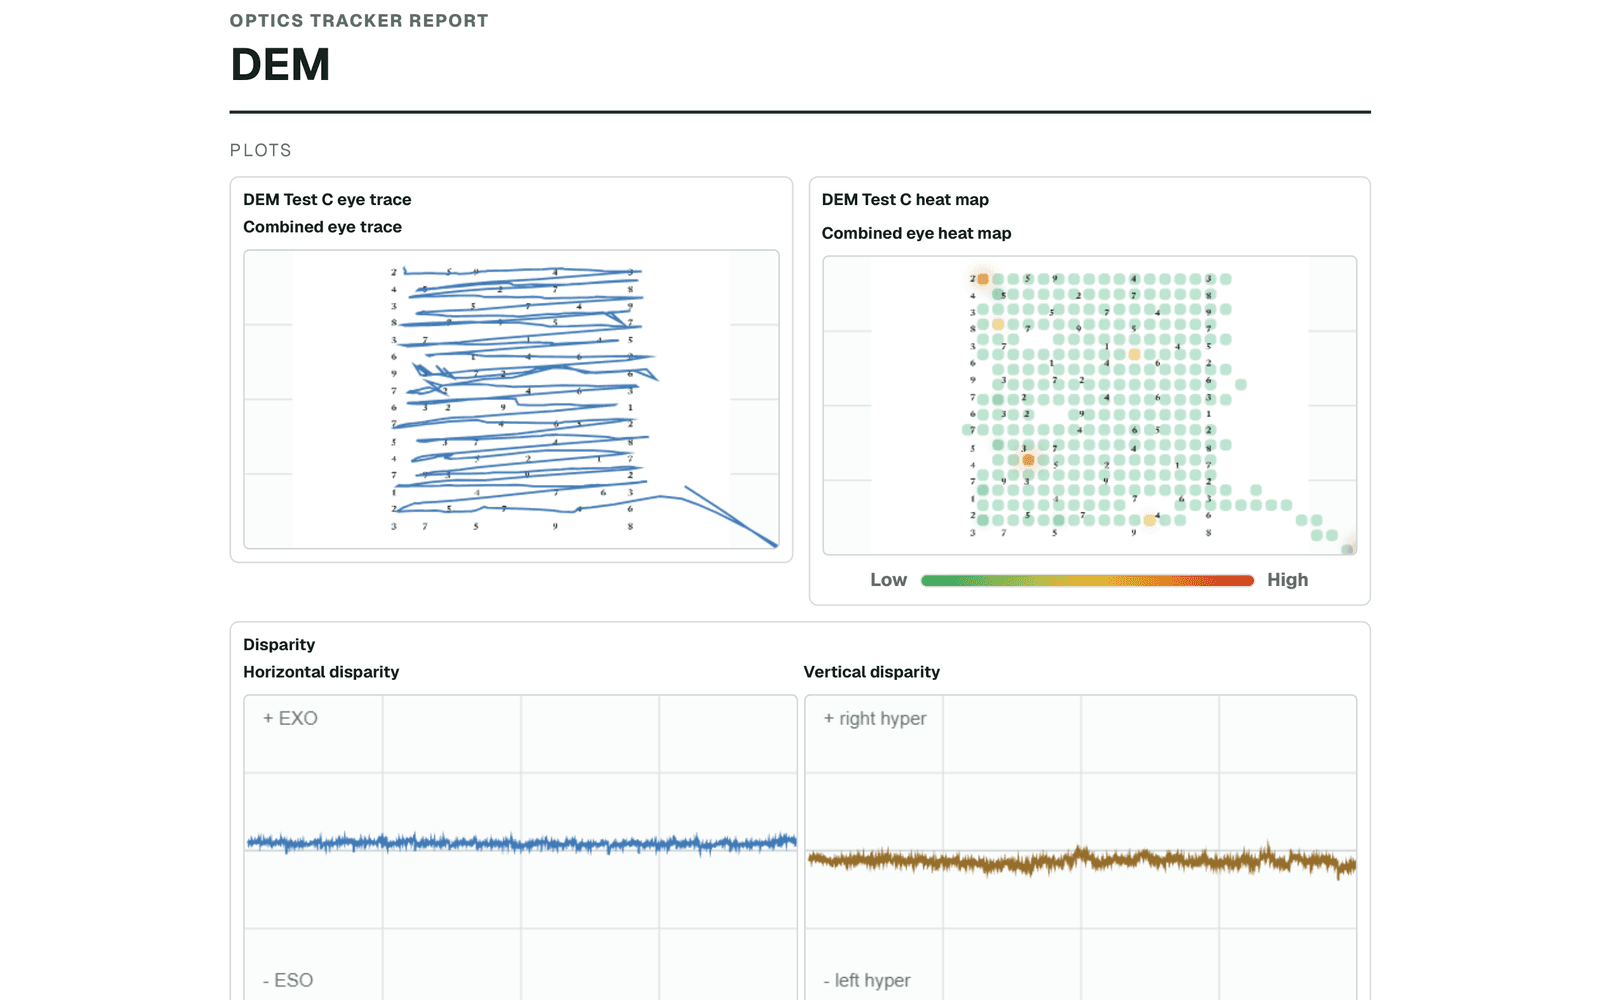Click the PLOTS section label

pos(261,151)
